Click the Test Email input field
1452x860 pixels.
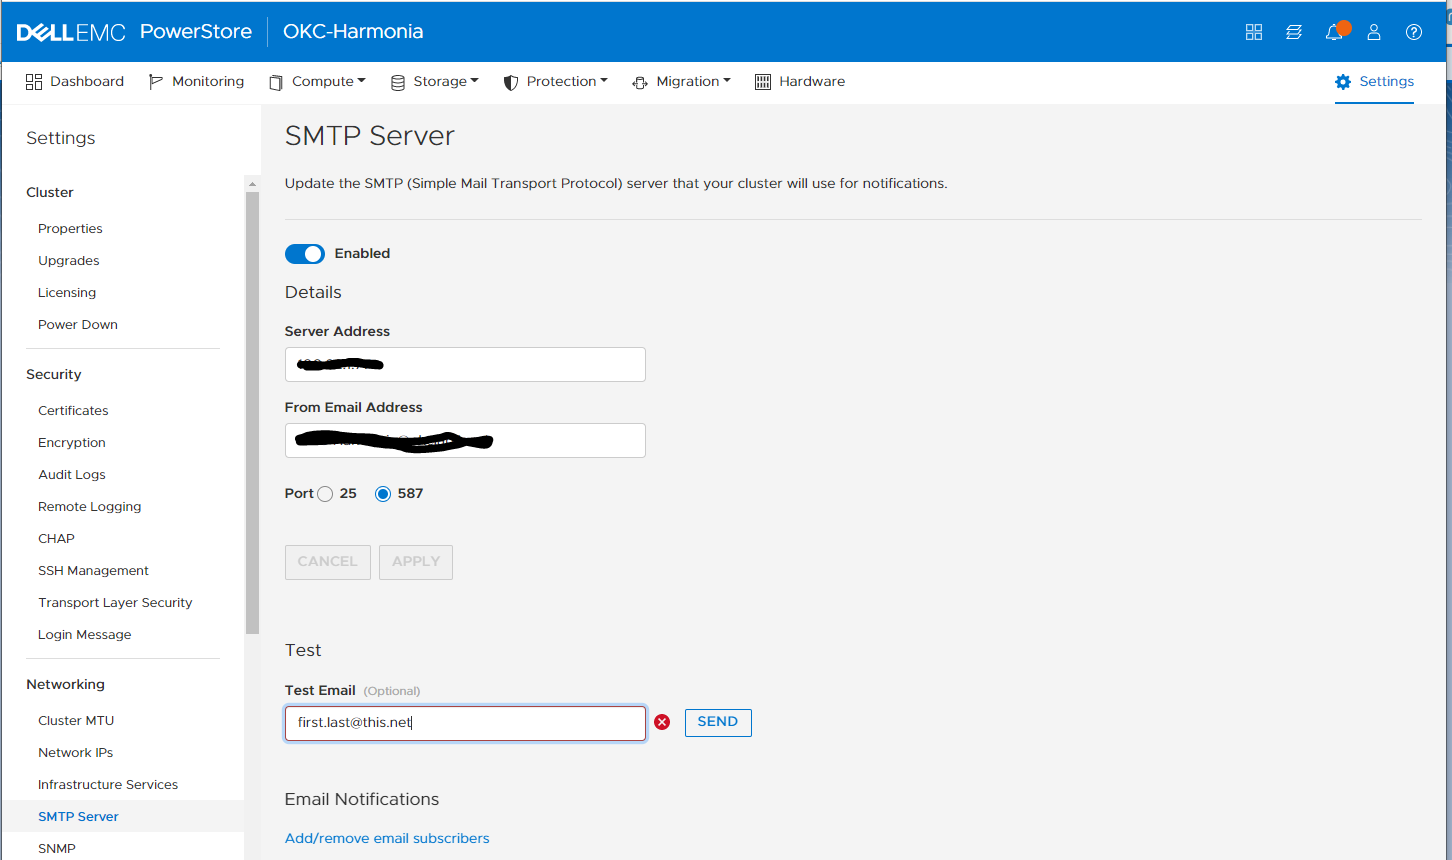465,723
